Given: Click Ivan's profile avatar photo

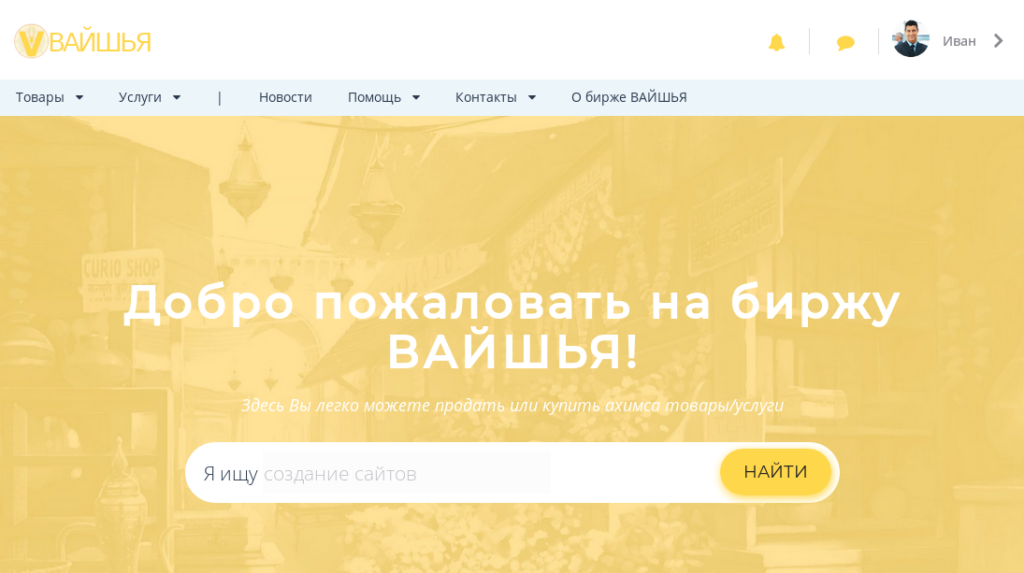Looking at the screenshot, I should pos(910,40).
